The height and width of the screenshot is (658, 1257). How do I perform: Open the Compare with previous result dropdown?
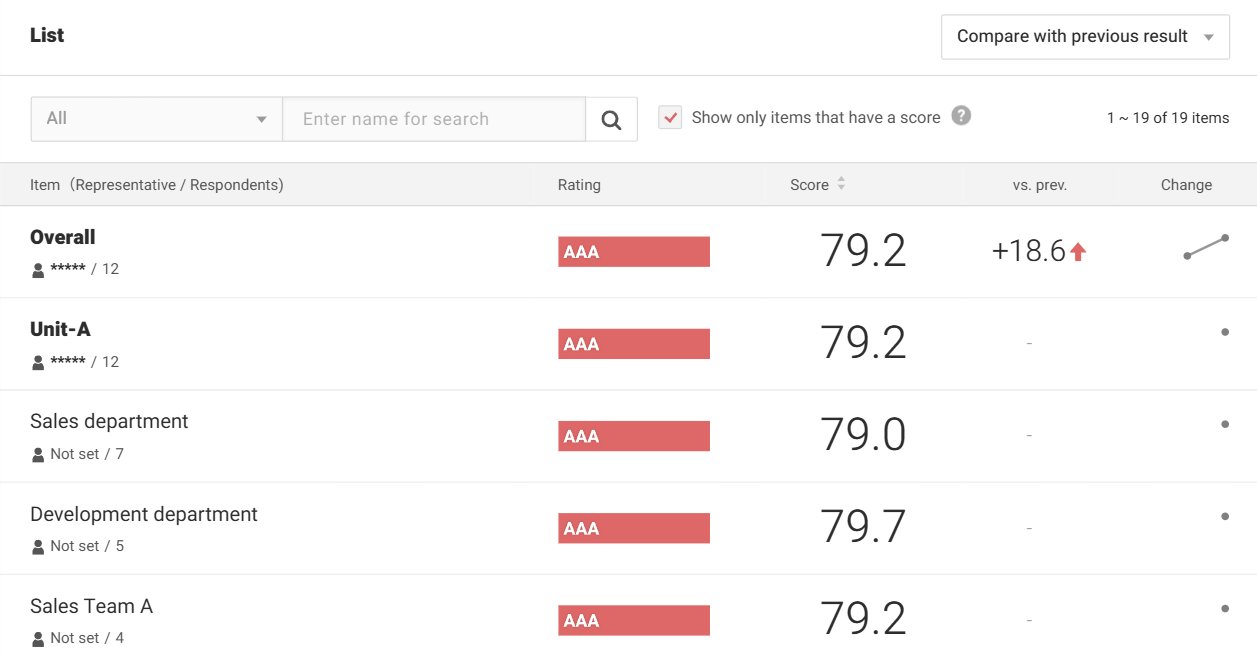click(x=1085, y=37)
